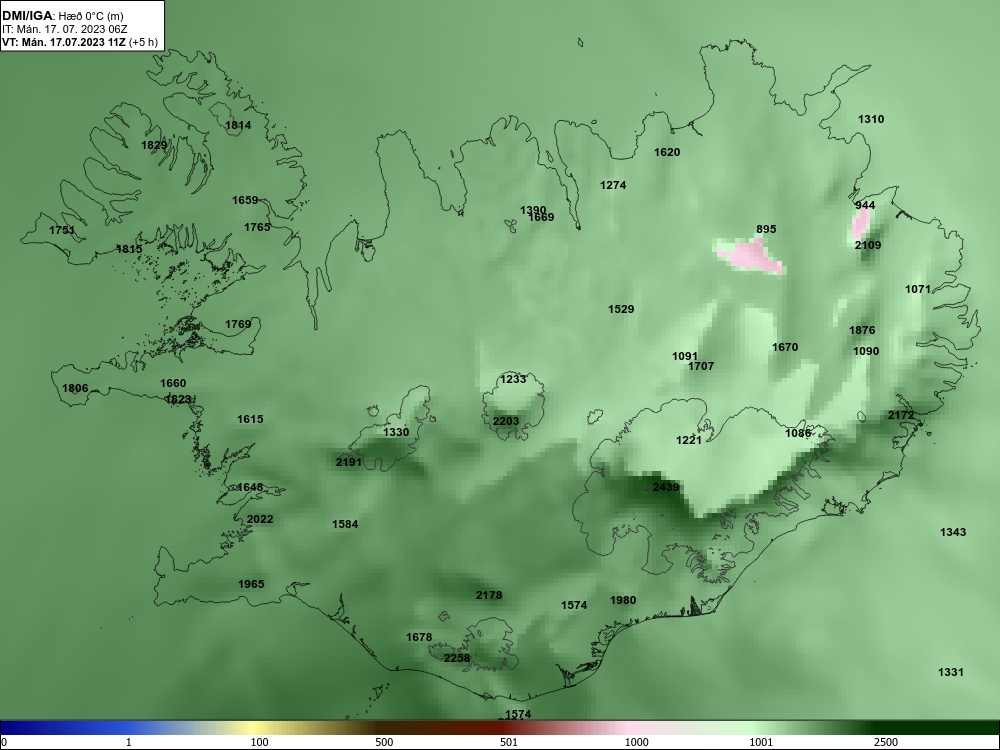Select the map value 1620
Image resolution: width=1000 pixels, height=750 pixels.
point(667,152)
